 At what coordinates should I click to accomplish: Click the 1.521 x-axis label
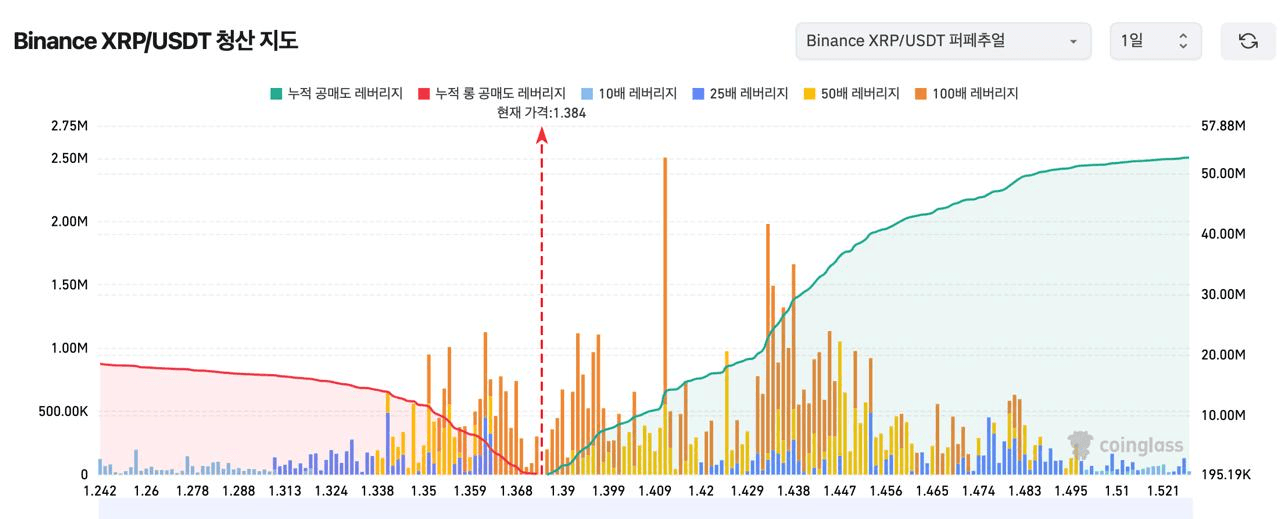coord(1163,491)
